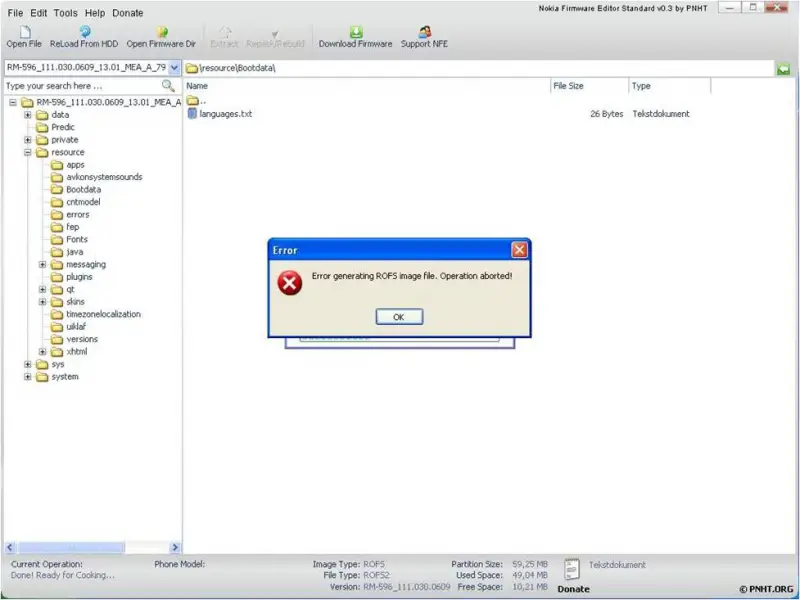The height and width of the screenshot is (600, 800).
Task: Select the timezonelocalization tree item
Action: coord(104,314)
